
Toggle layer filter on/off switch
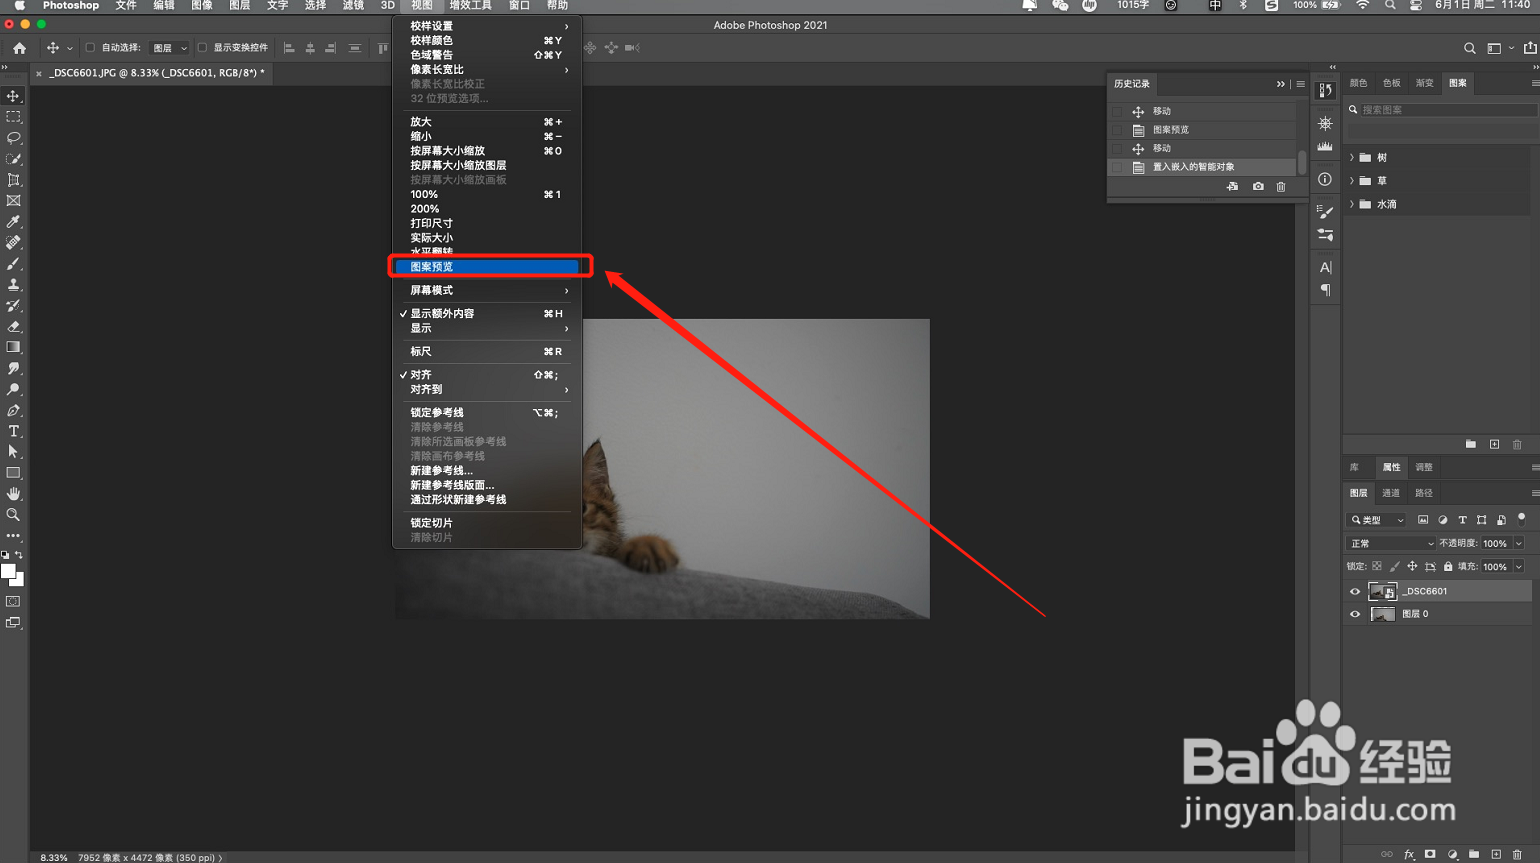[x=1522, y=519]
